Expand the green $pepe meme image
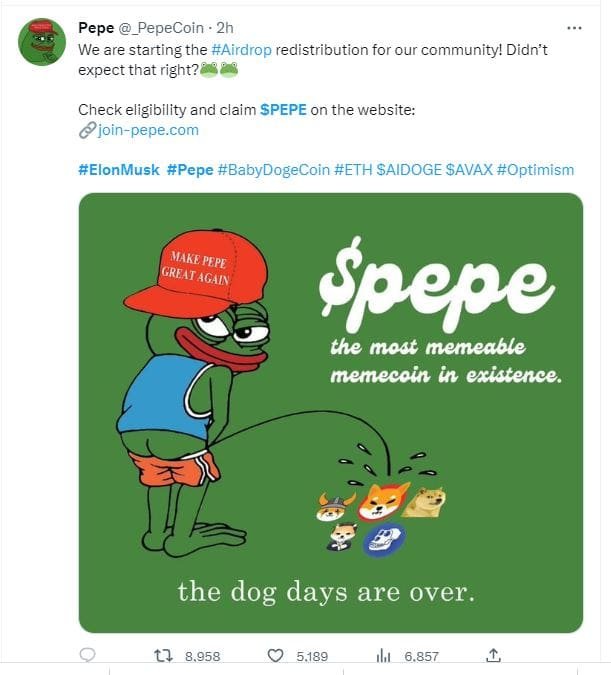The image size is (611, 675). tap(330, 411)
